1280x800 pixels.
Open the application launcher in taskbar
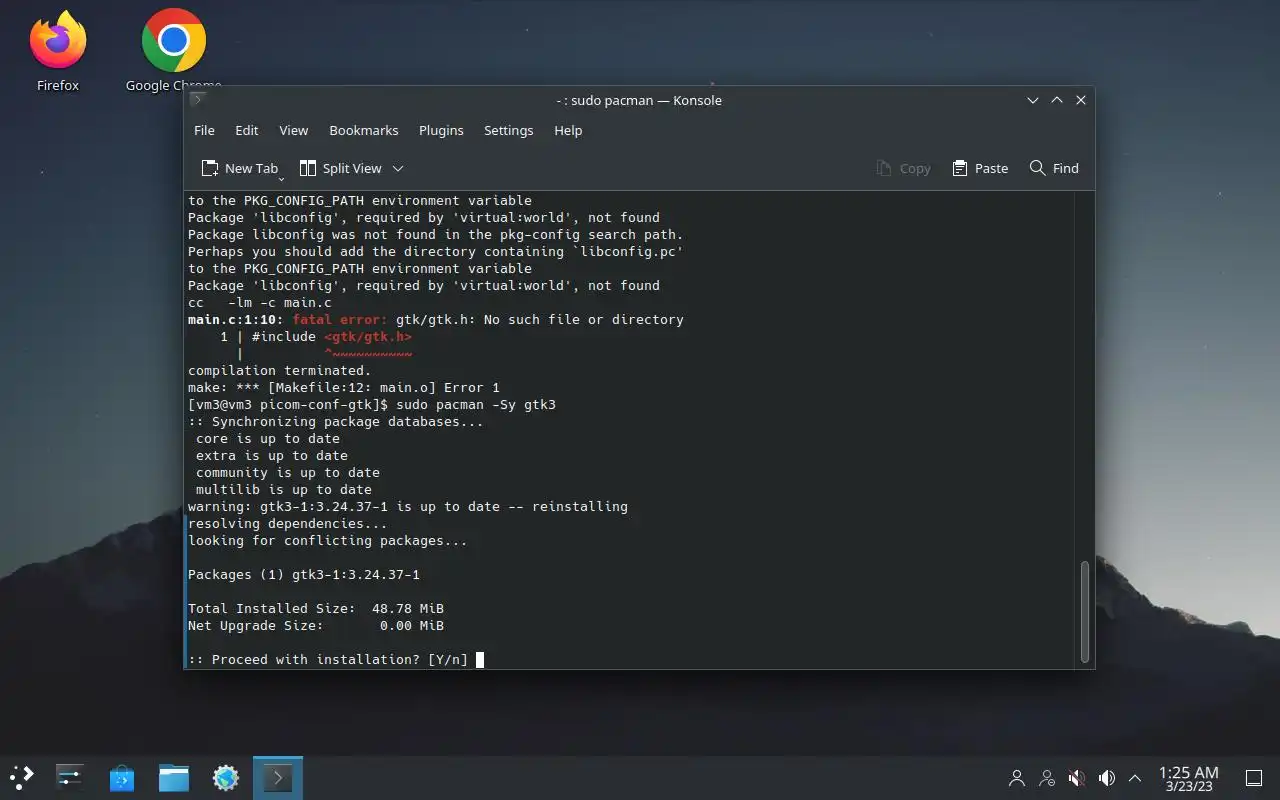(22, 777)
